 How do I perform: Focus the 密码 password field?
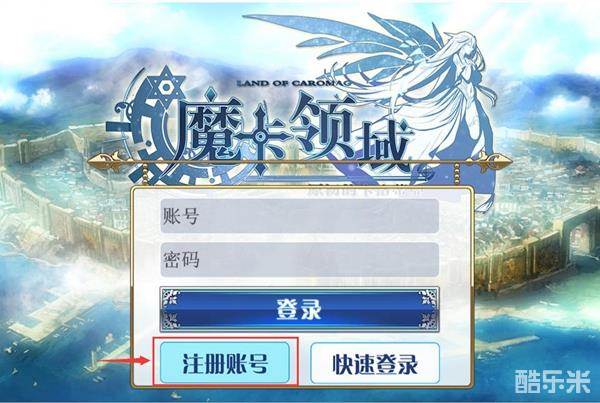(299, 259)
